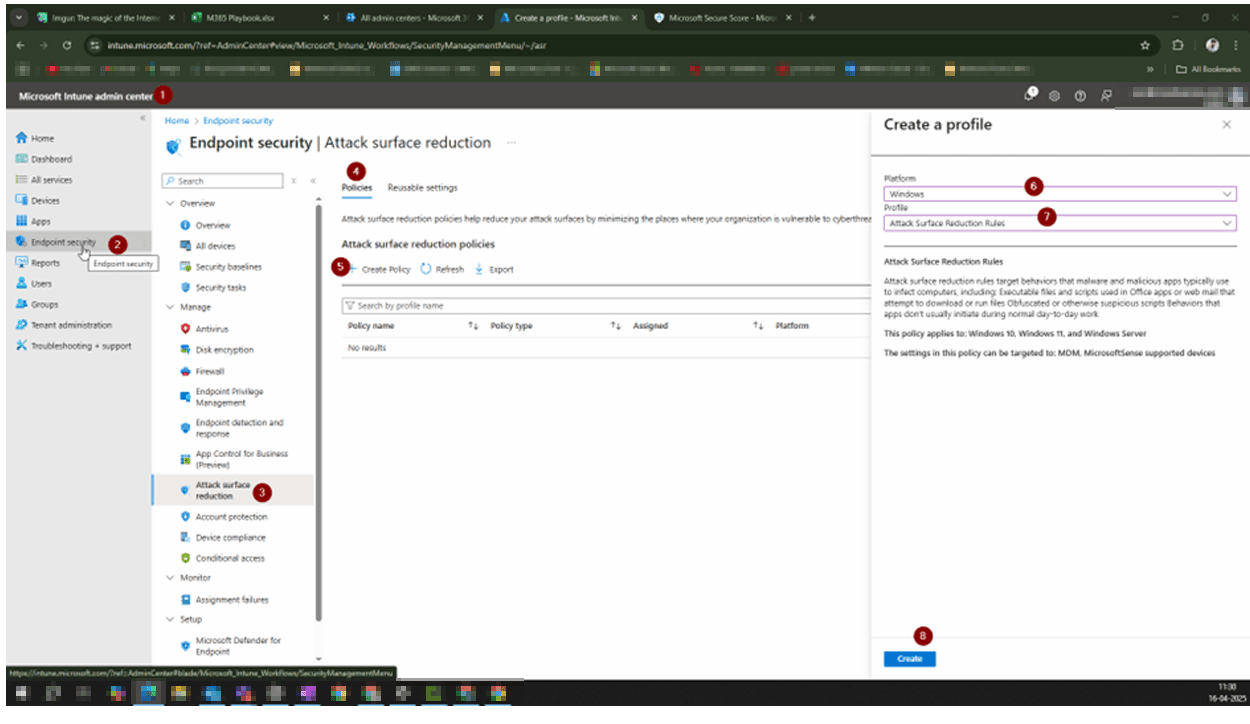The height and width of the screenshot is (724, 1250).
Task: Switch to All admin centers browser tab
Action: tap(414, 18)
